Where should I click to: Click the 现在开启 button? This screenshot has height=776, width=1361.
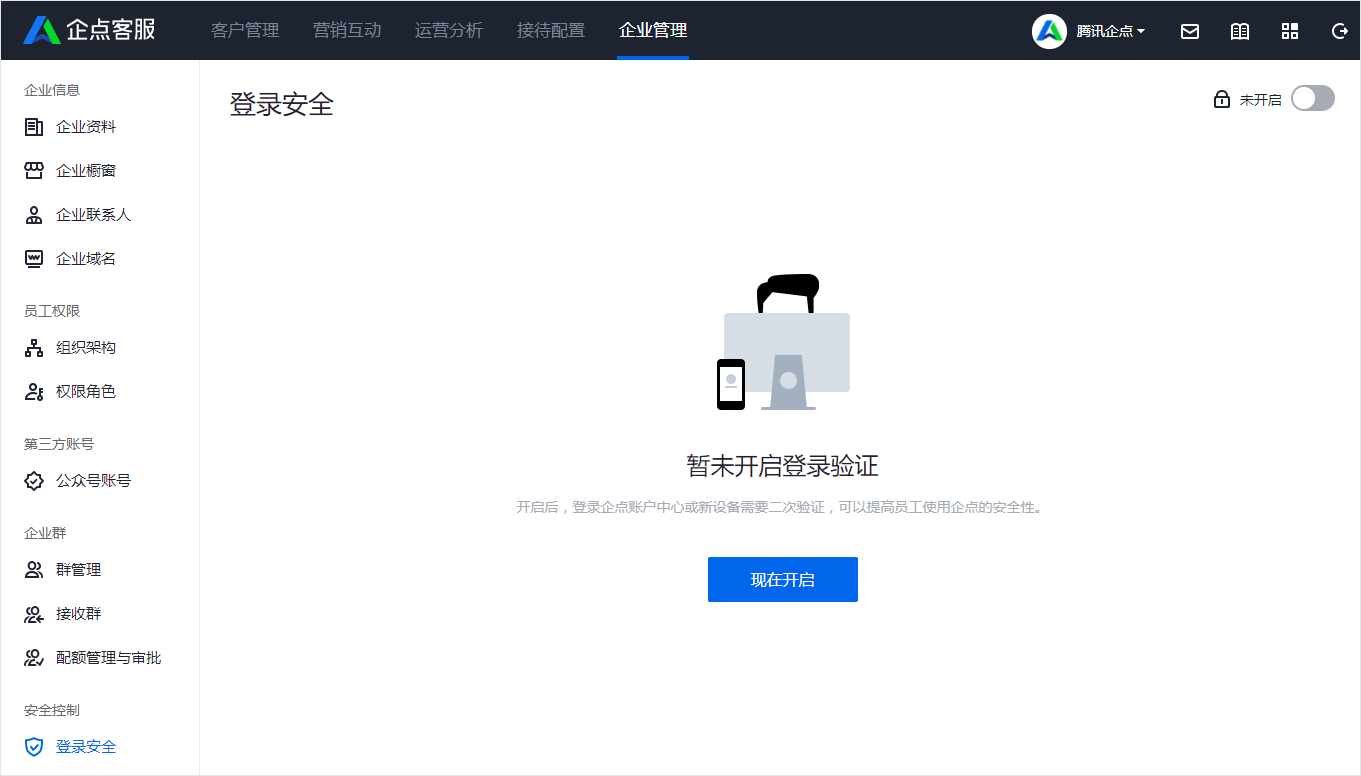tap(782, 580)
